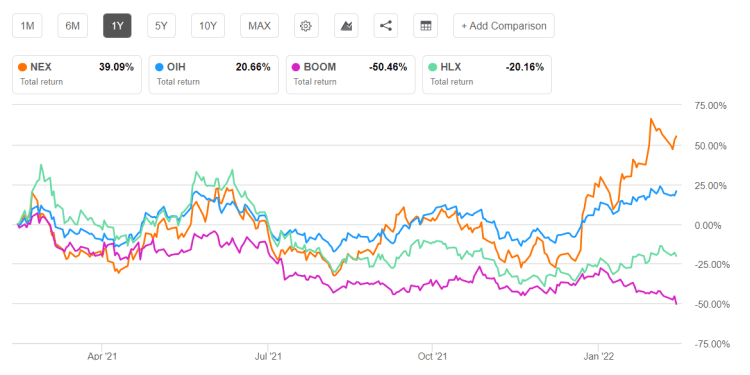Click the -50.00% y-axis label

[711, 305]
